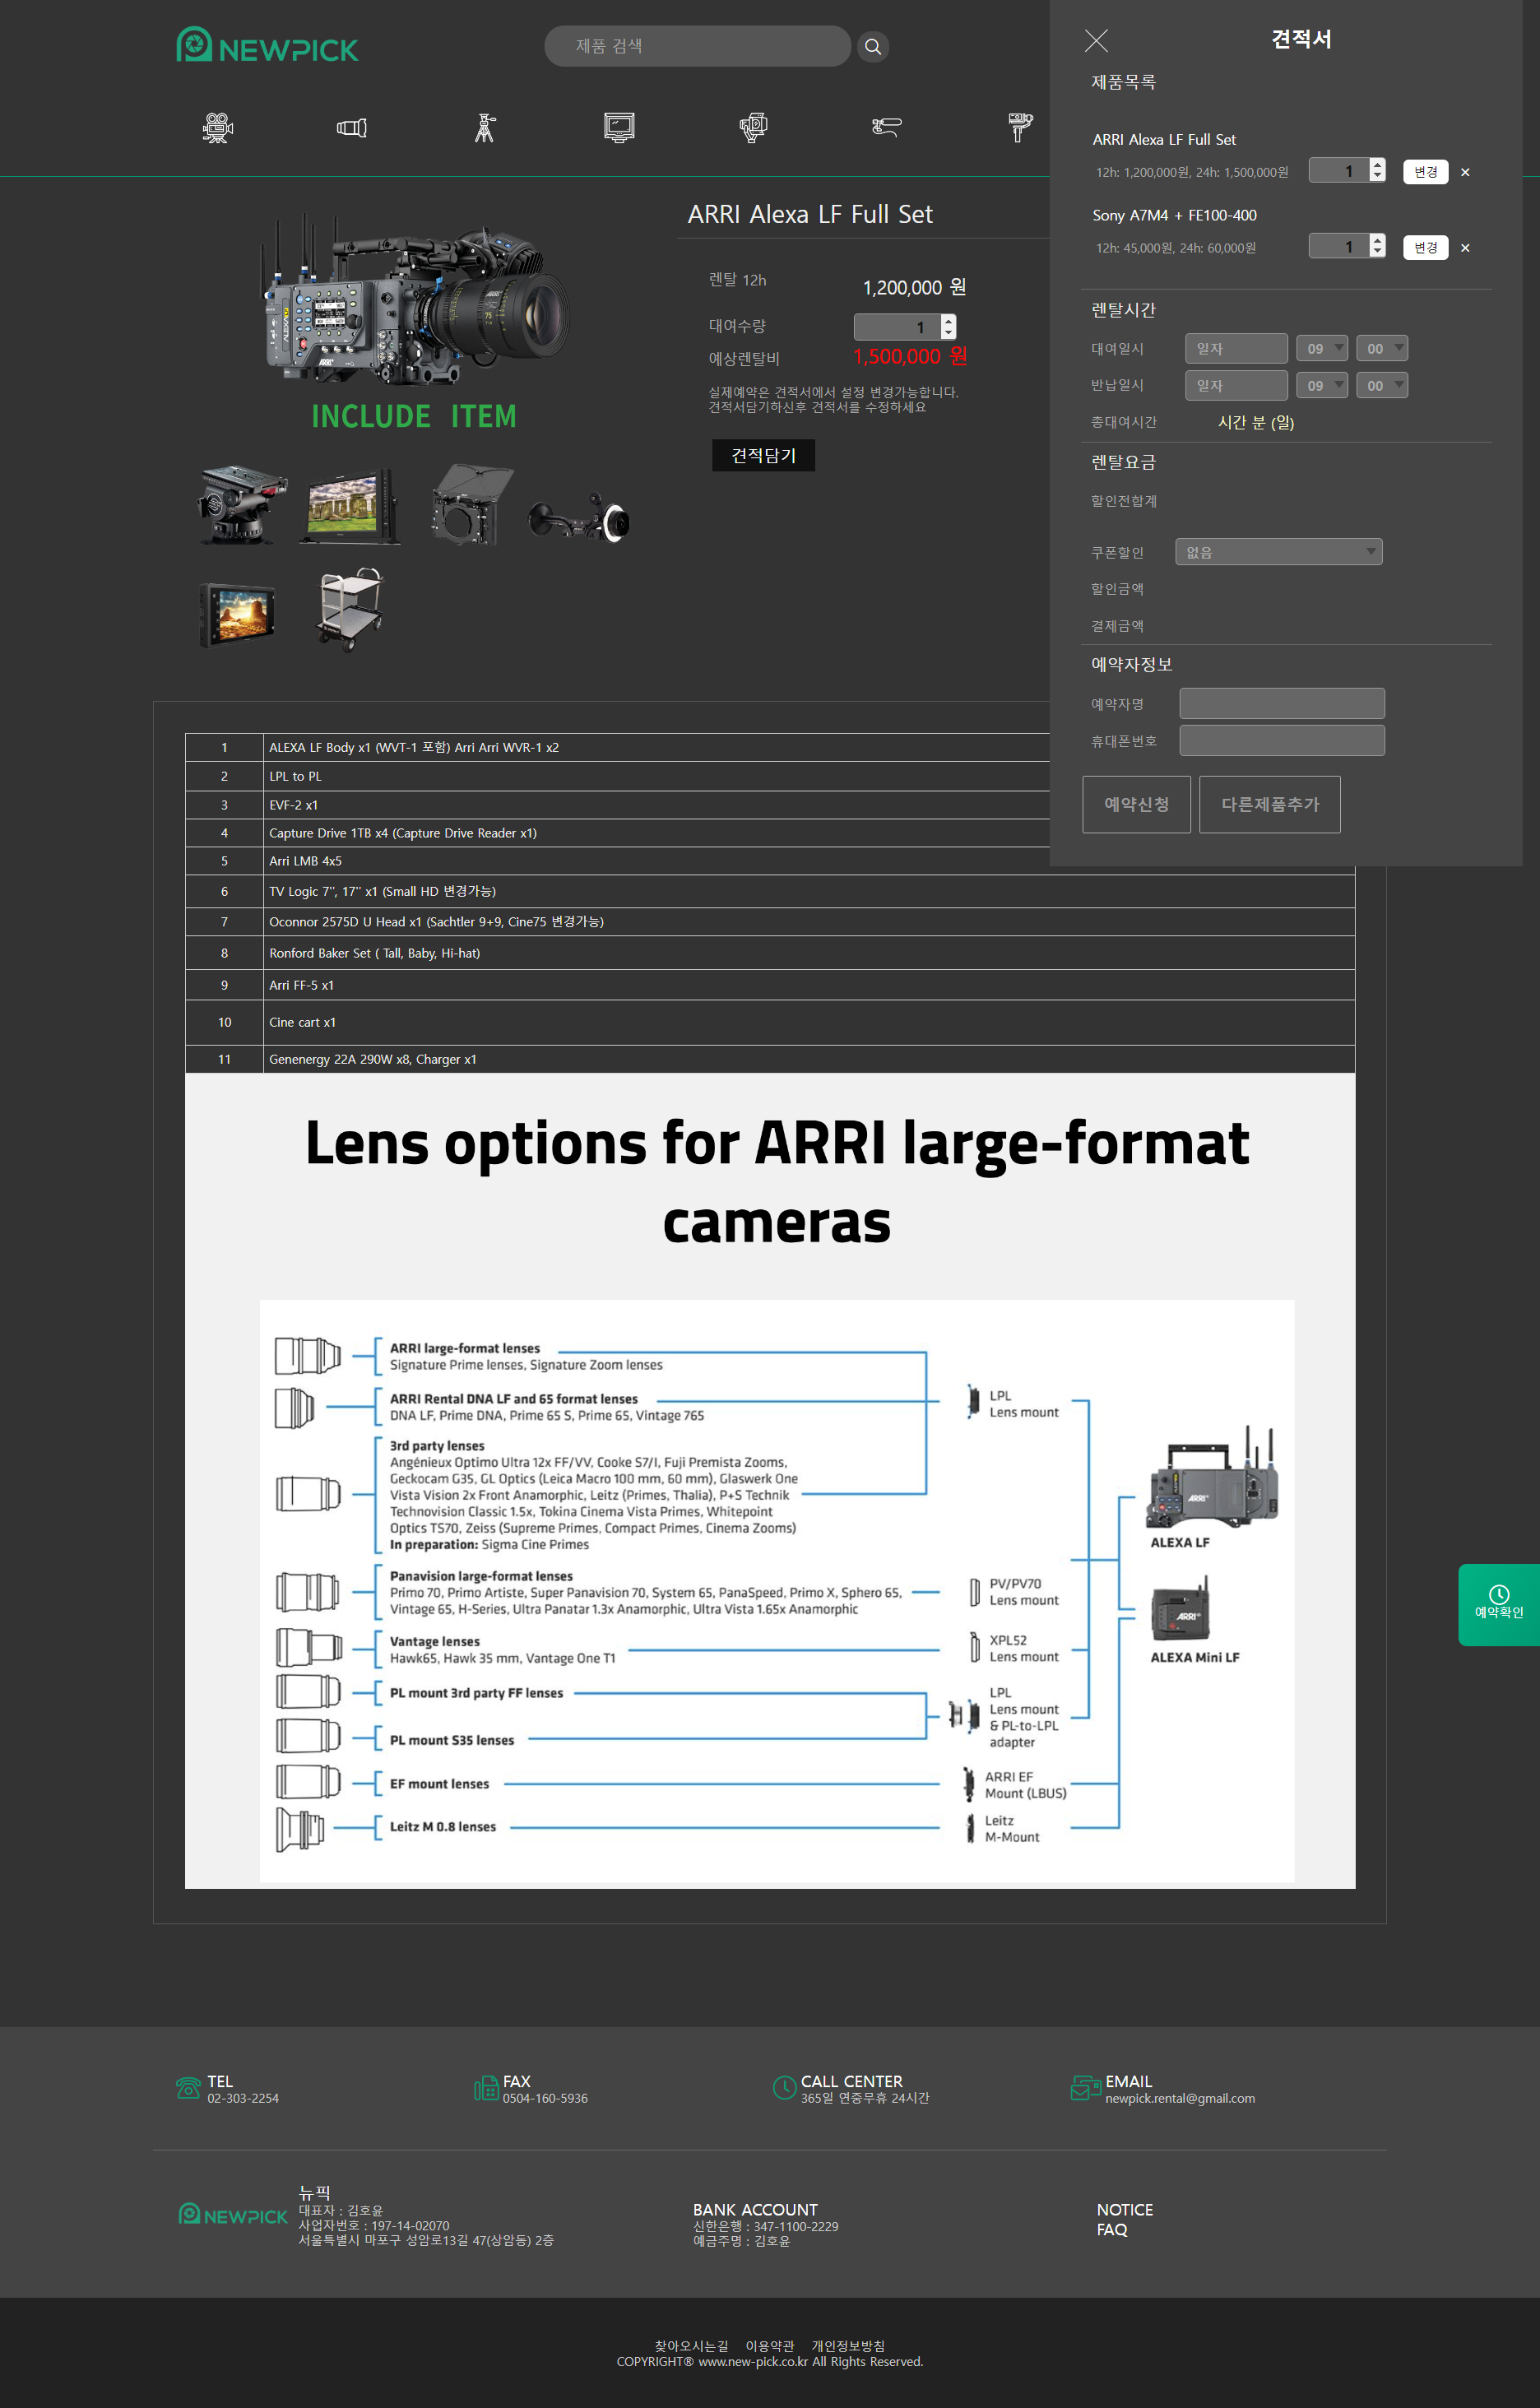View the matte box thumbnail
The image size is (1540, 2408).
(472, 504)
